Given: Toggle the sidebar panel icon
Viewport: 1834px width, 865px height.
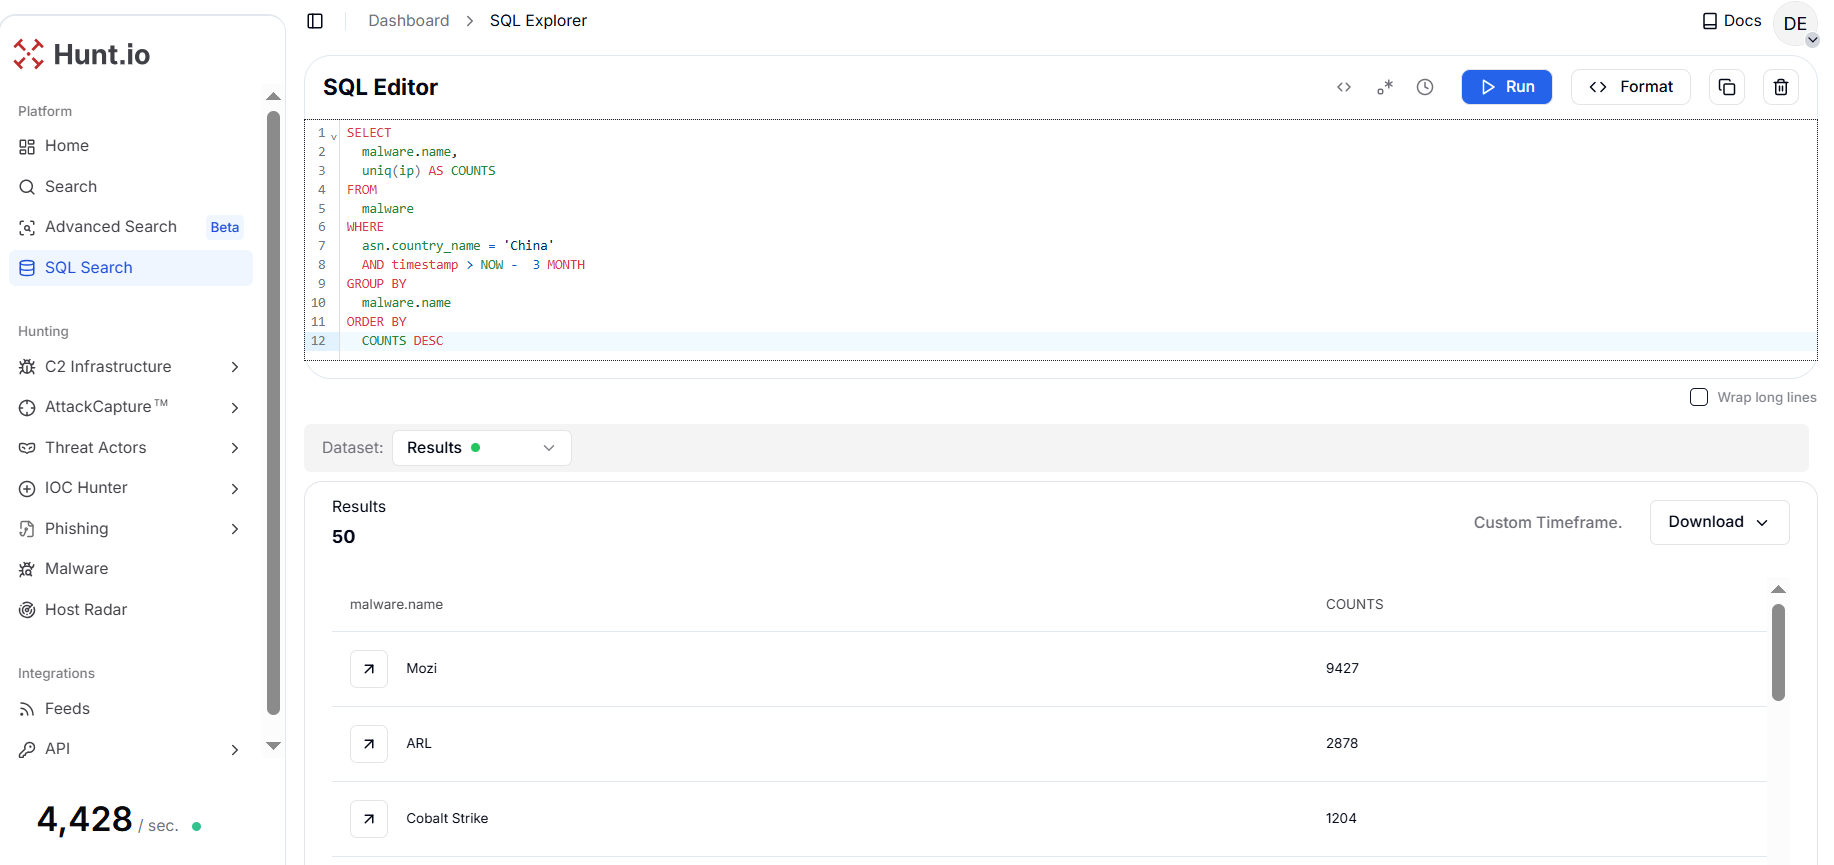Looking at the screenshot, I should click(315, 21).
